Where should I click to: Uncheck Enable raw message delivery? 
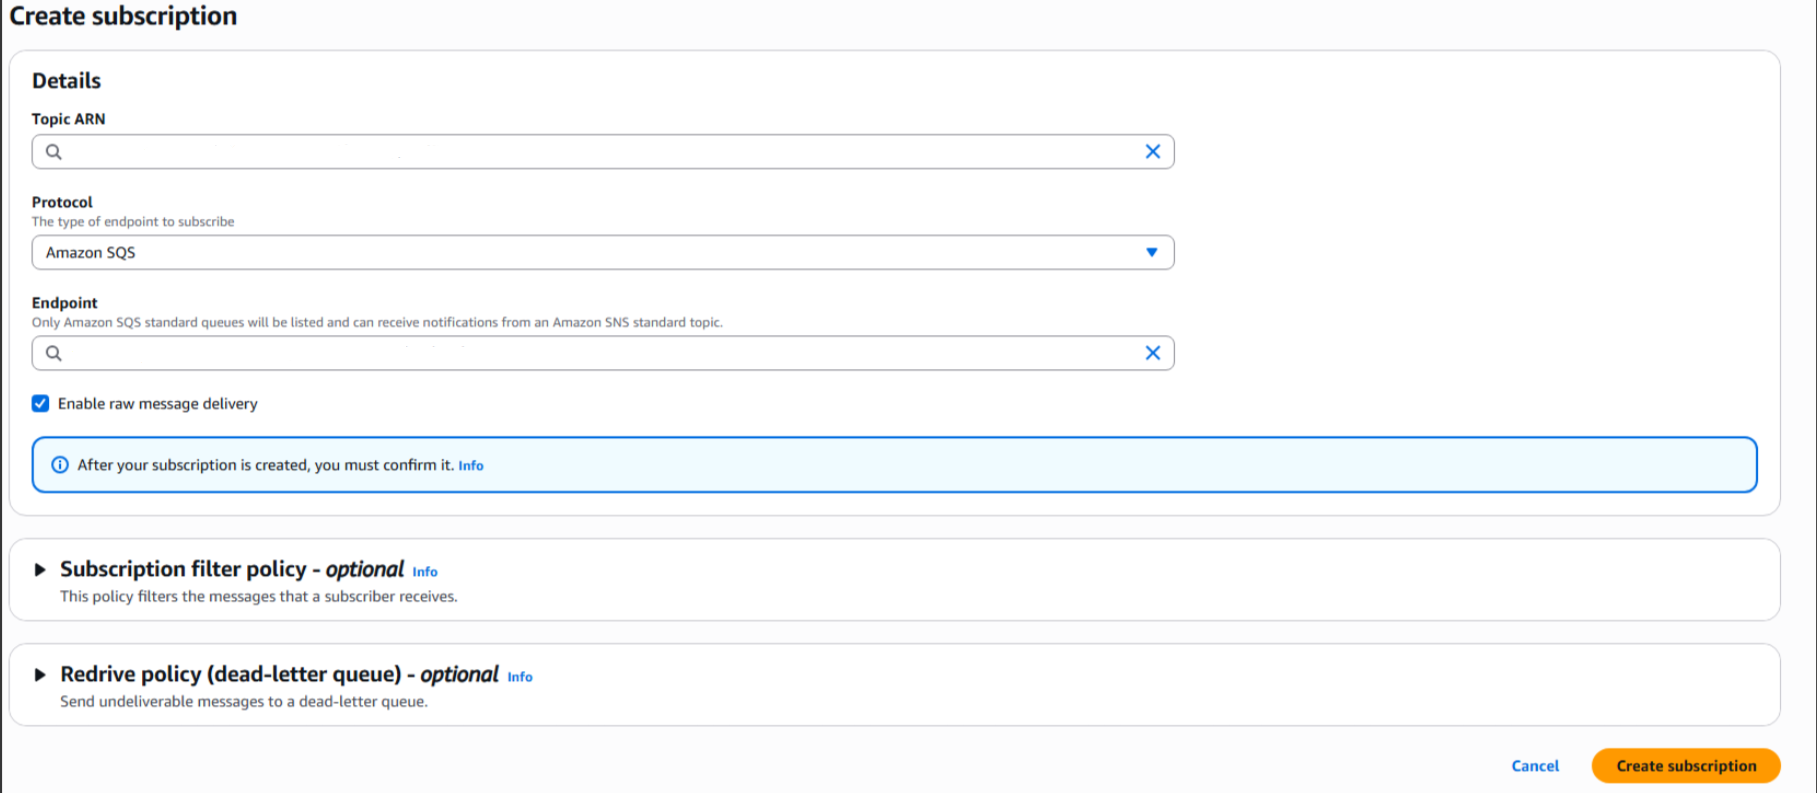tap(40, 403)
